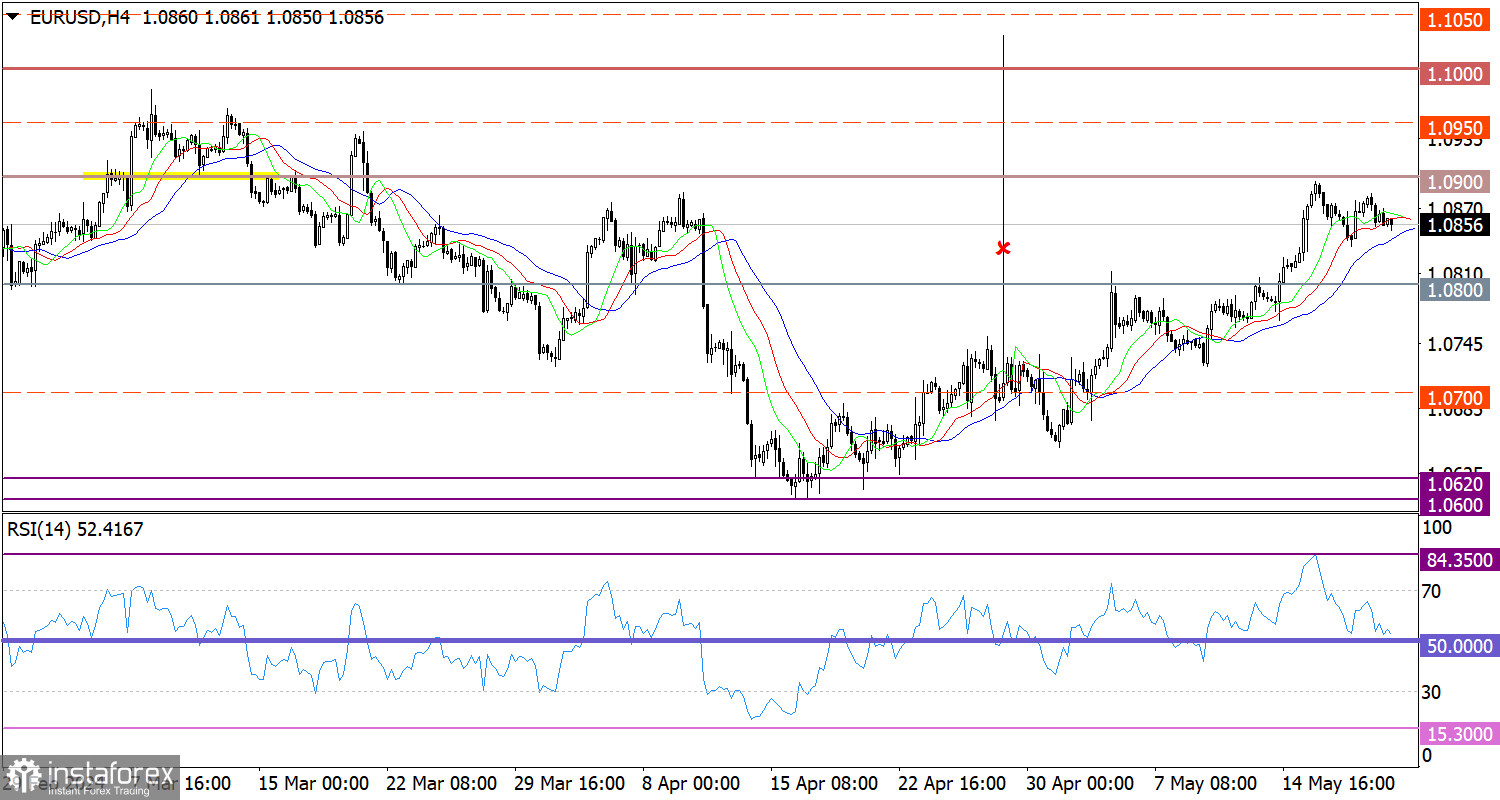Screen dimensions: 1500x800
Task: Select the 15 Apr 08:00 time label
Action: [825, 782]
